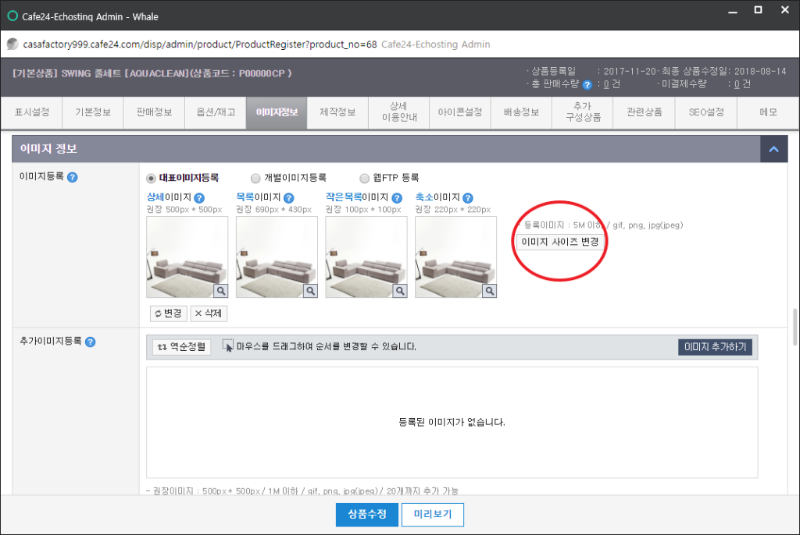Click the URL address bar text
This screenshot has height=535, width=800.
200,44
